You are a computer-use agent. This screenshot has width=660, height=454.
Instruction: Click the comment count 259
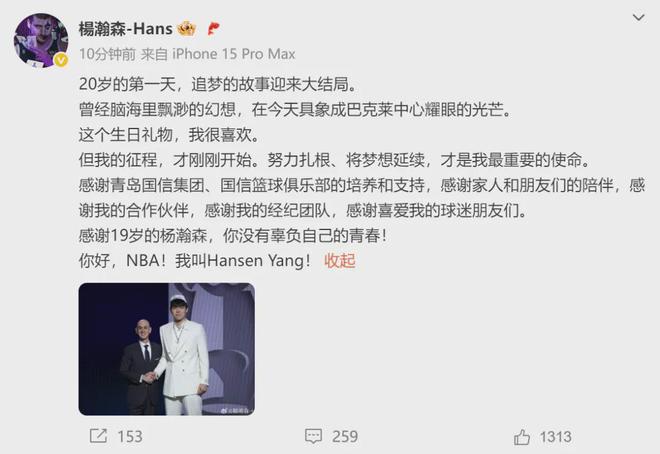tap(345, 436)
